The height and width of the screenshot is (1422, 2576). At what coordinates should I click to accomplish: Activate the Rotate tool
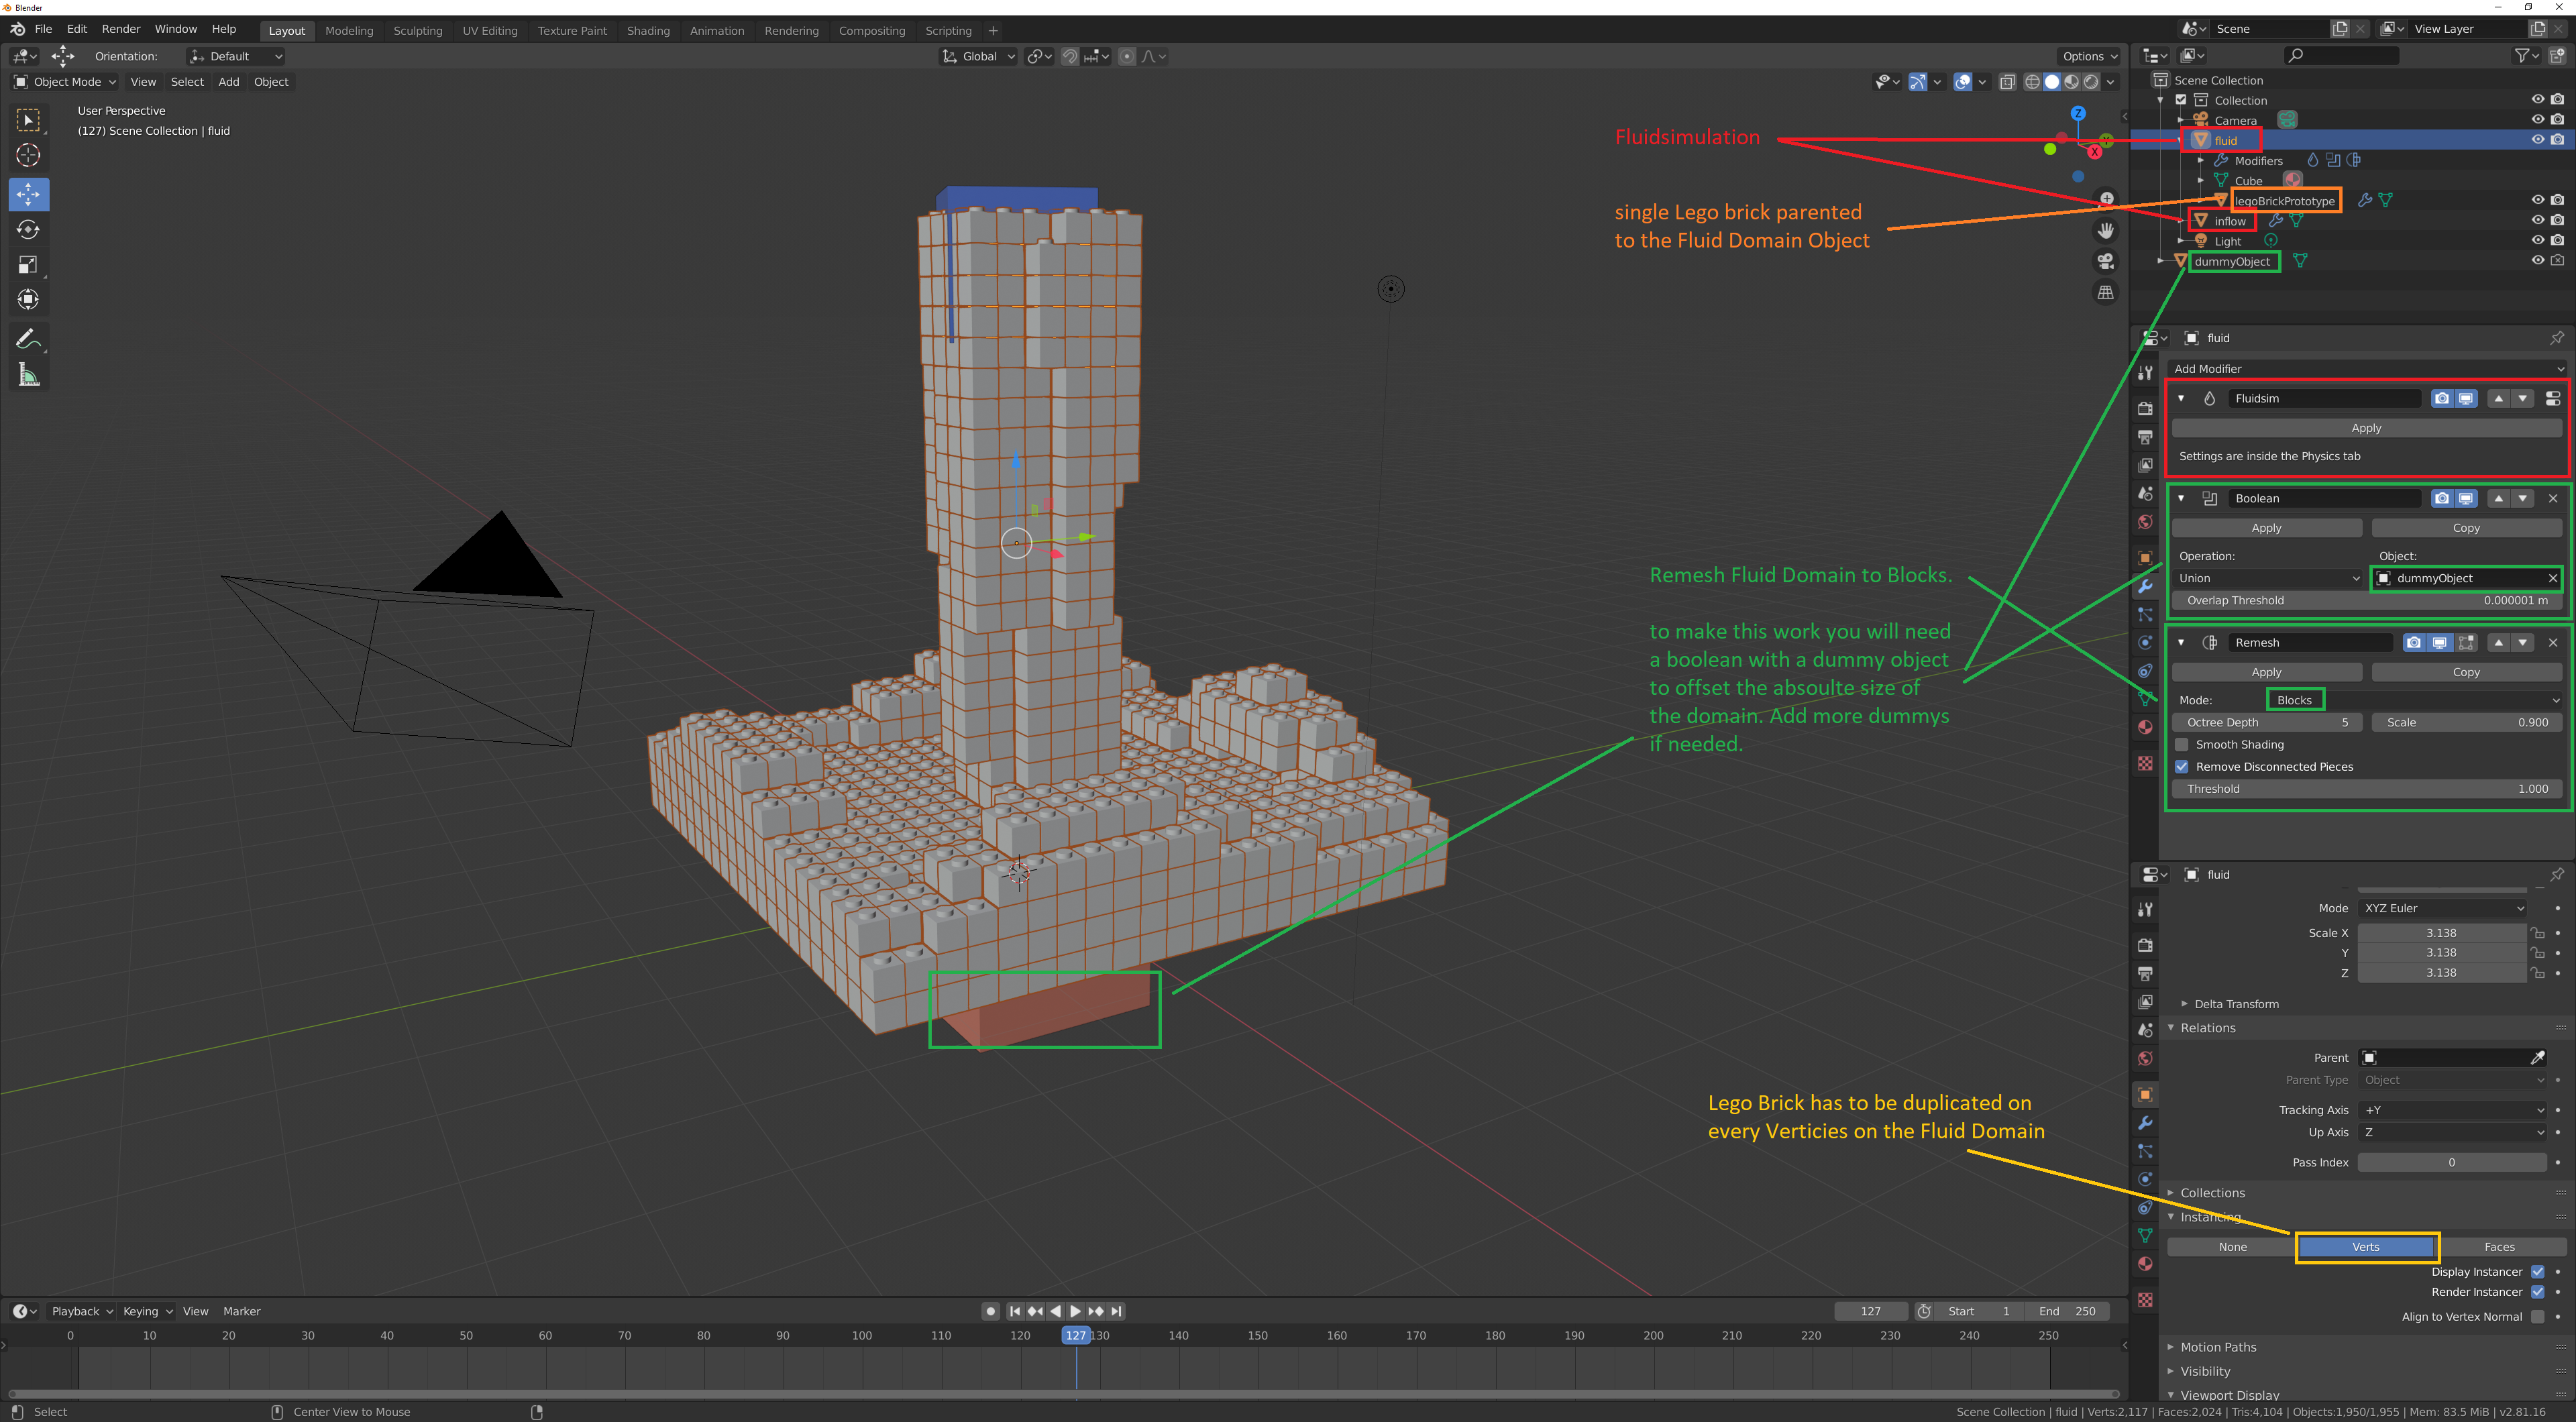tap(28, 230)
